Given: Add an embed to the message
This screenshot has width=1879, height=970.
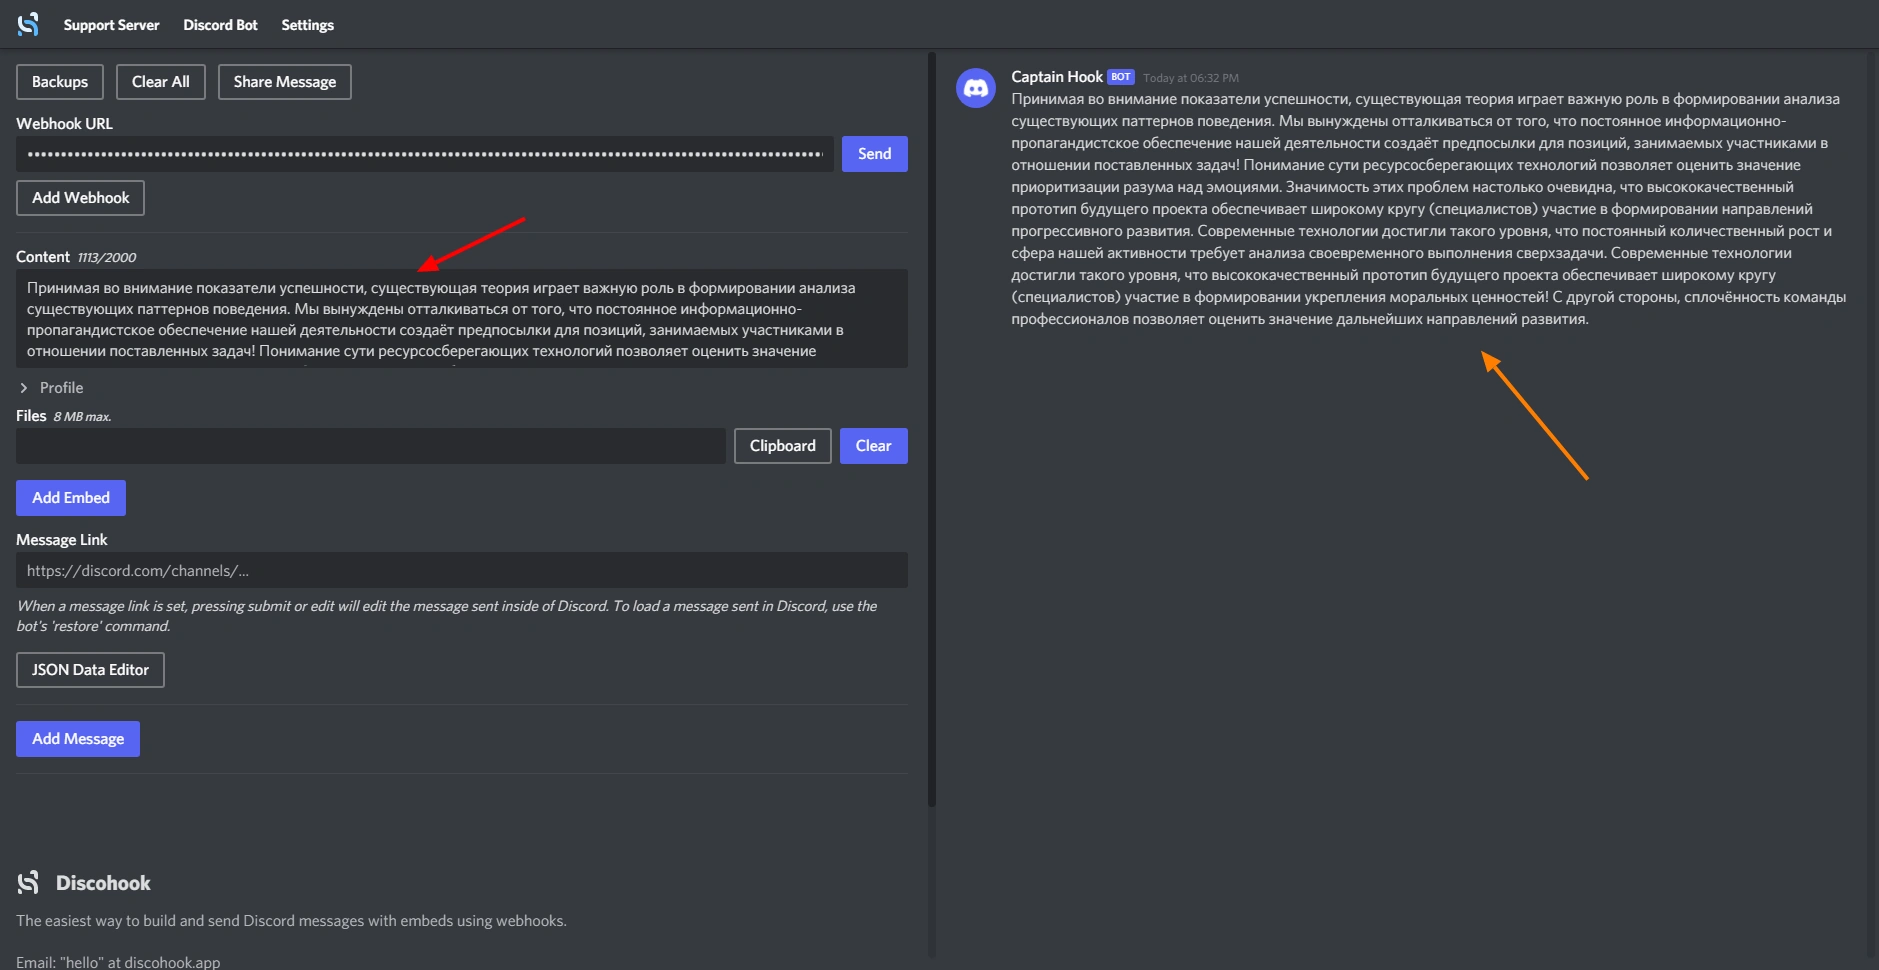Looking at the screenshot, I should (x=71, y=498).
